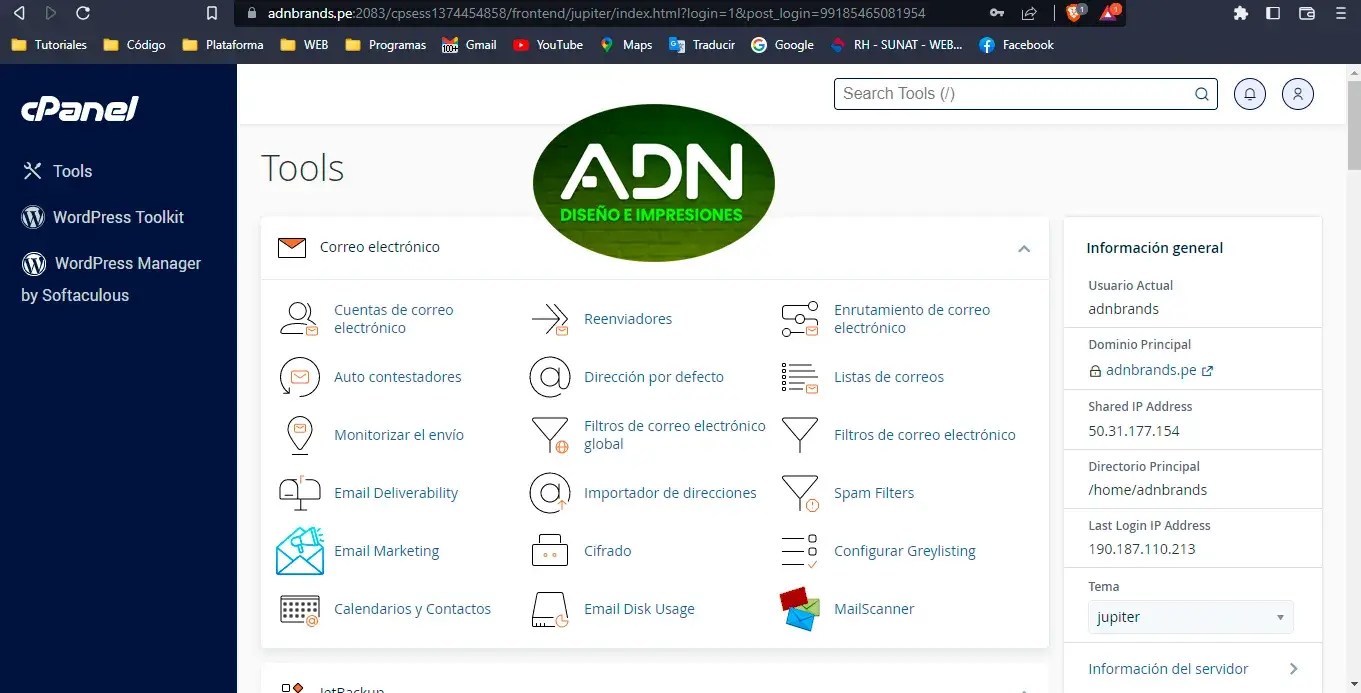Toggle the browser sidebar panel
1361x693 pixels.
coord(1273,13)
